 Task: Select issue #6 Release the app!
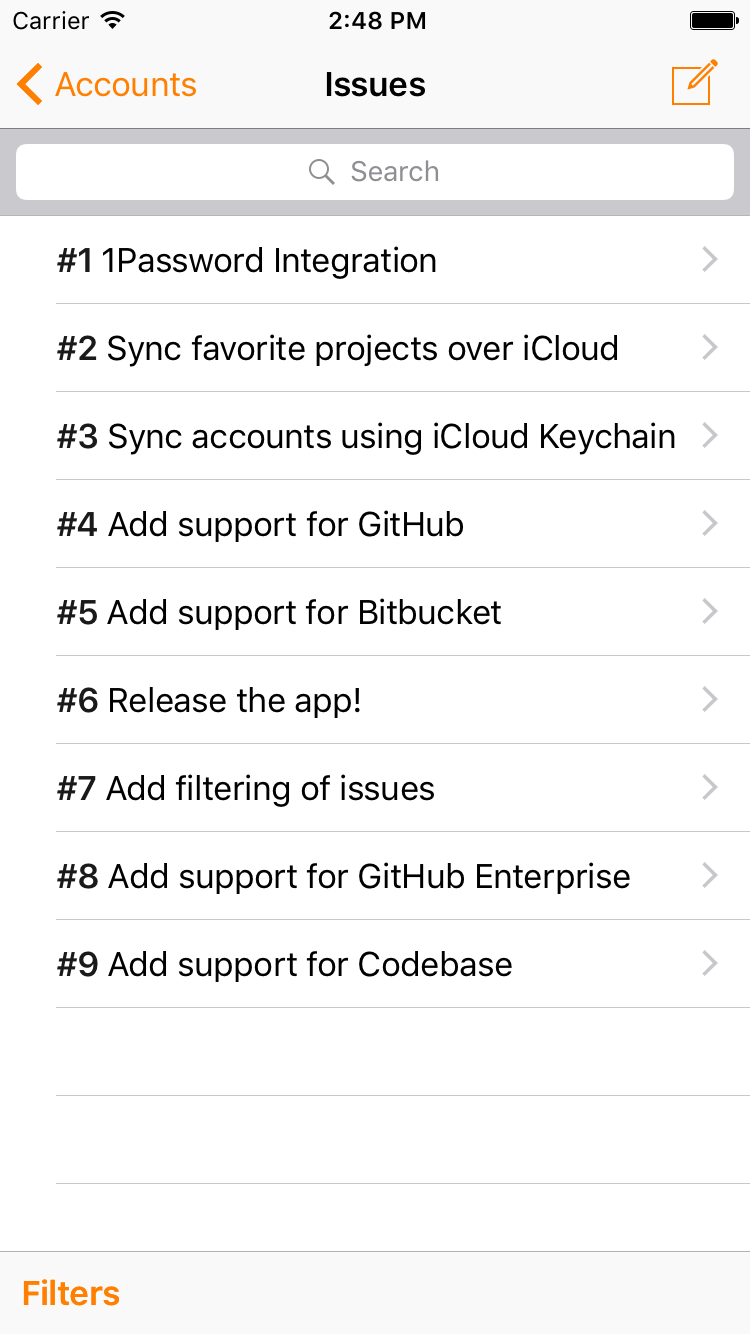pyautogui.click(x=209, y=701)
